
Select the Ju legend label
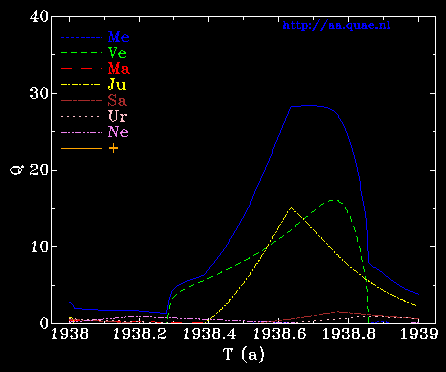tap(117, 85)
